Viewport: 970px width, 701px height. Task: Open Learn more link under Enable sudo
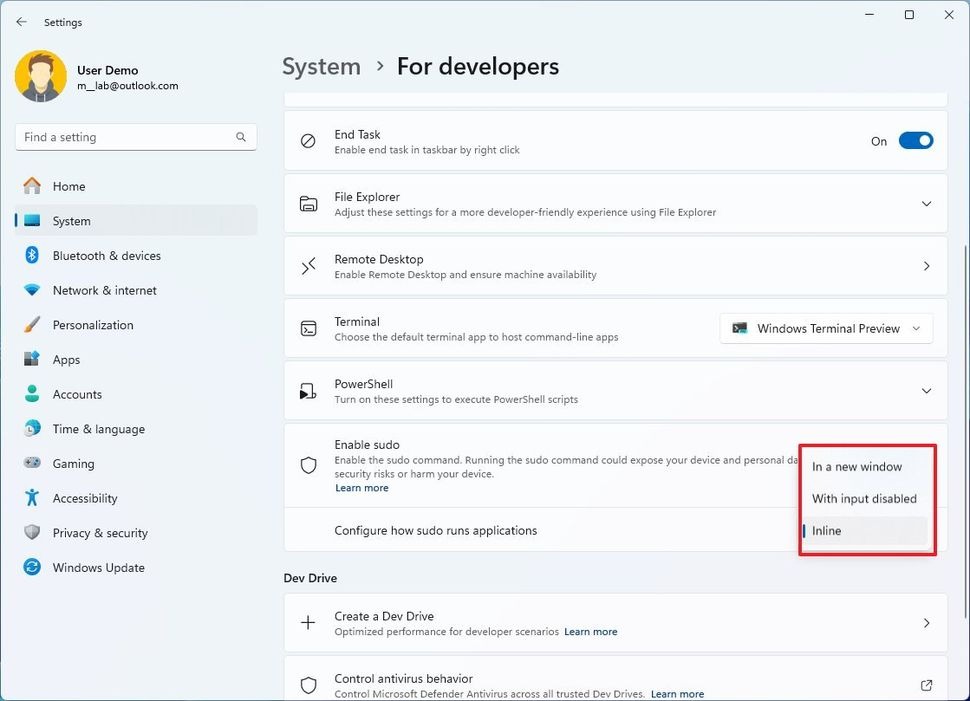(362, 488)
